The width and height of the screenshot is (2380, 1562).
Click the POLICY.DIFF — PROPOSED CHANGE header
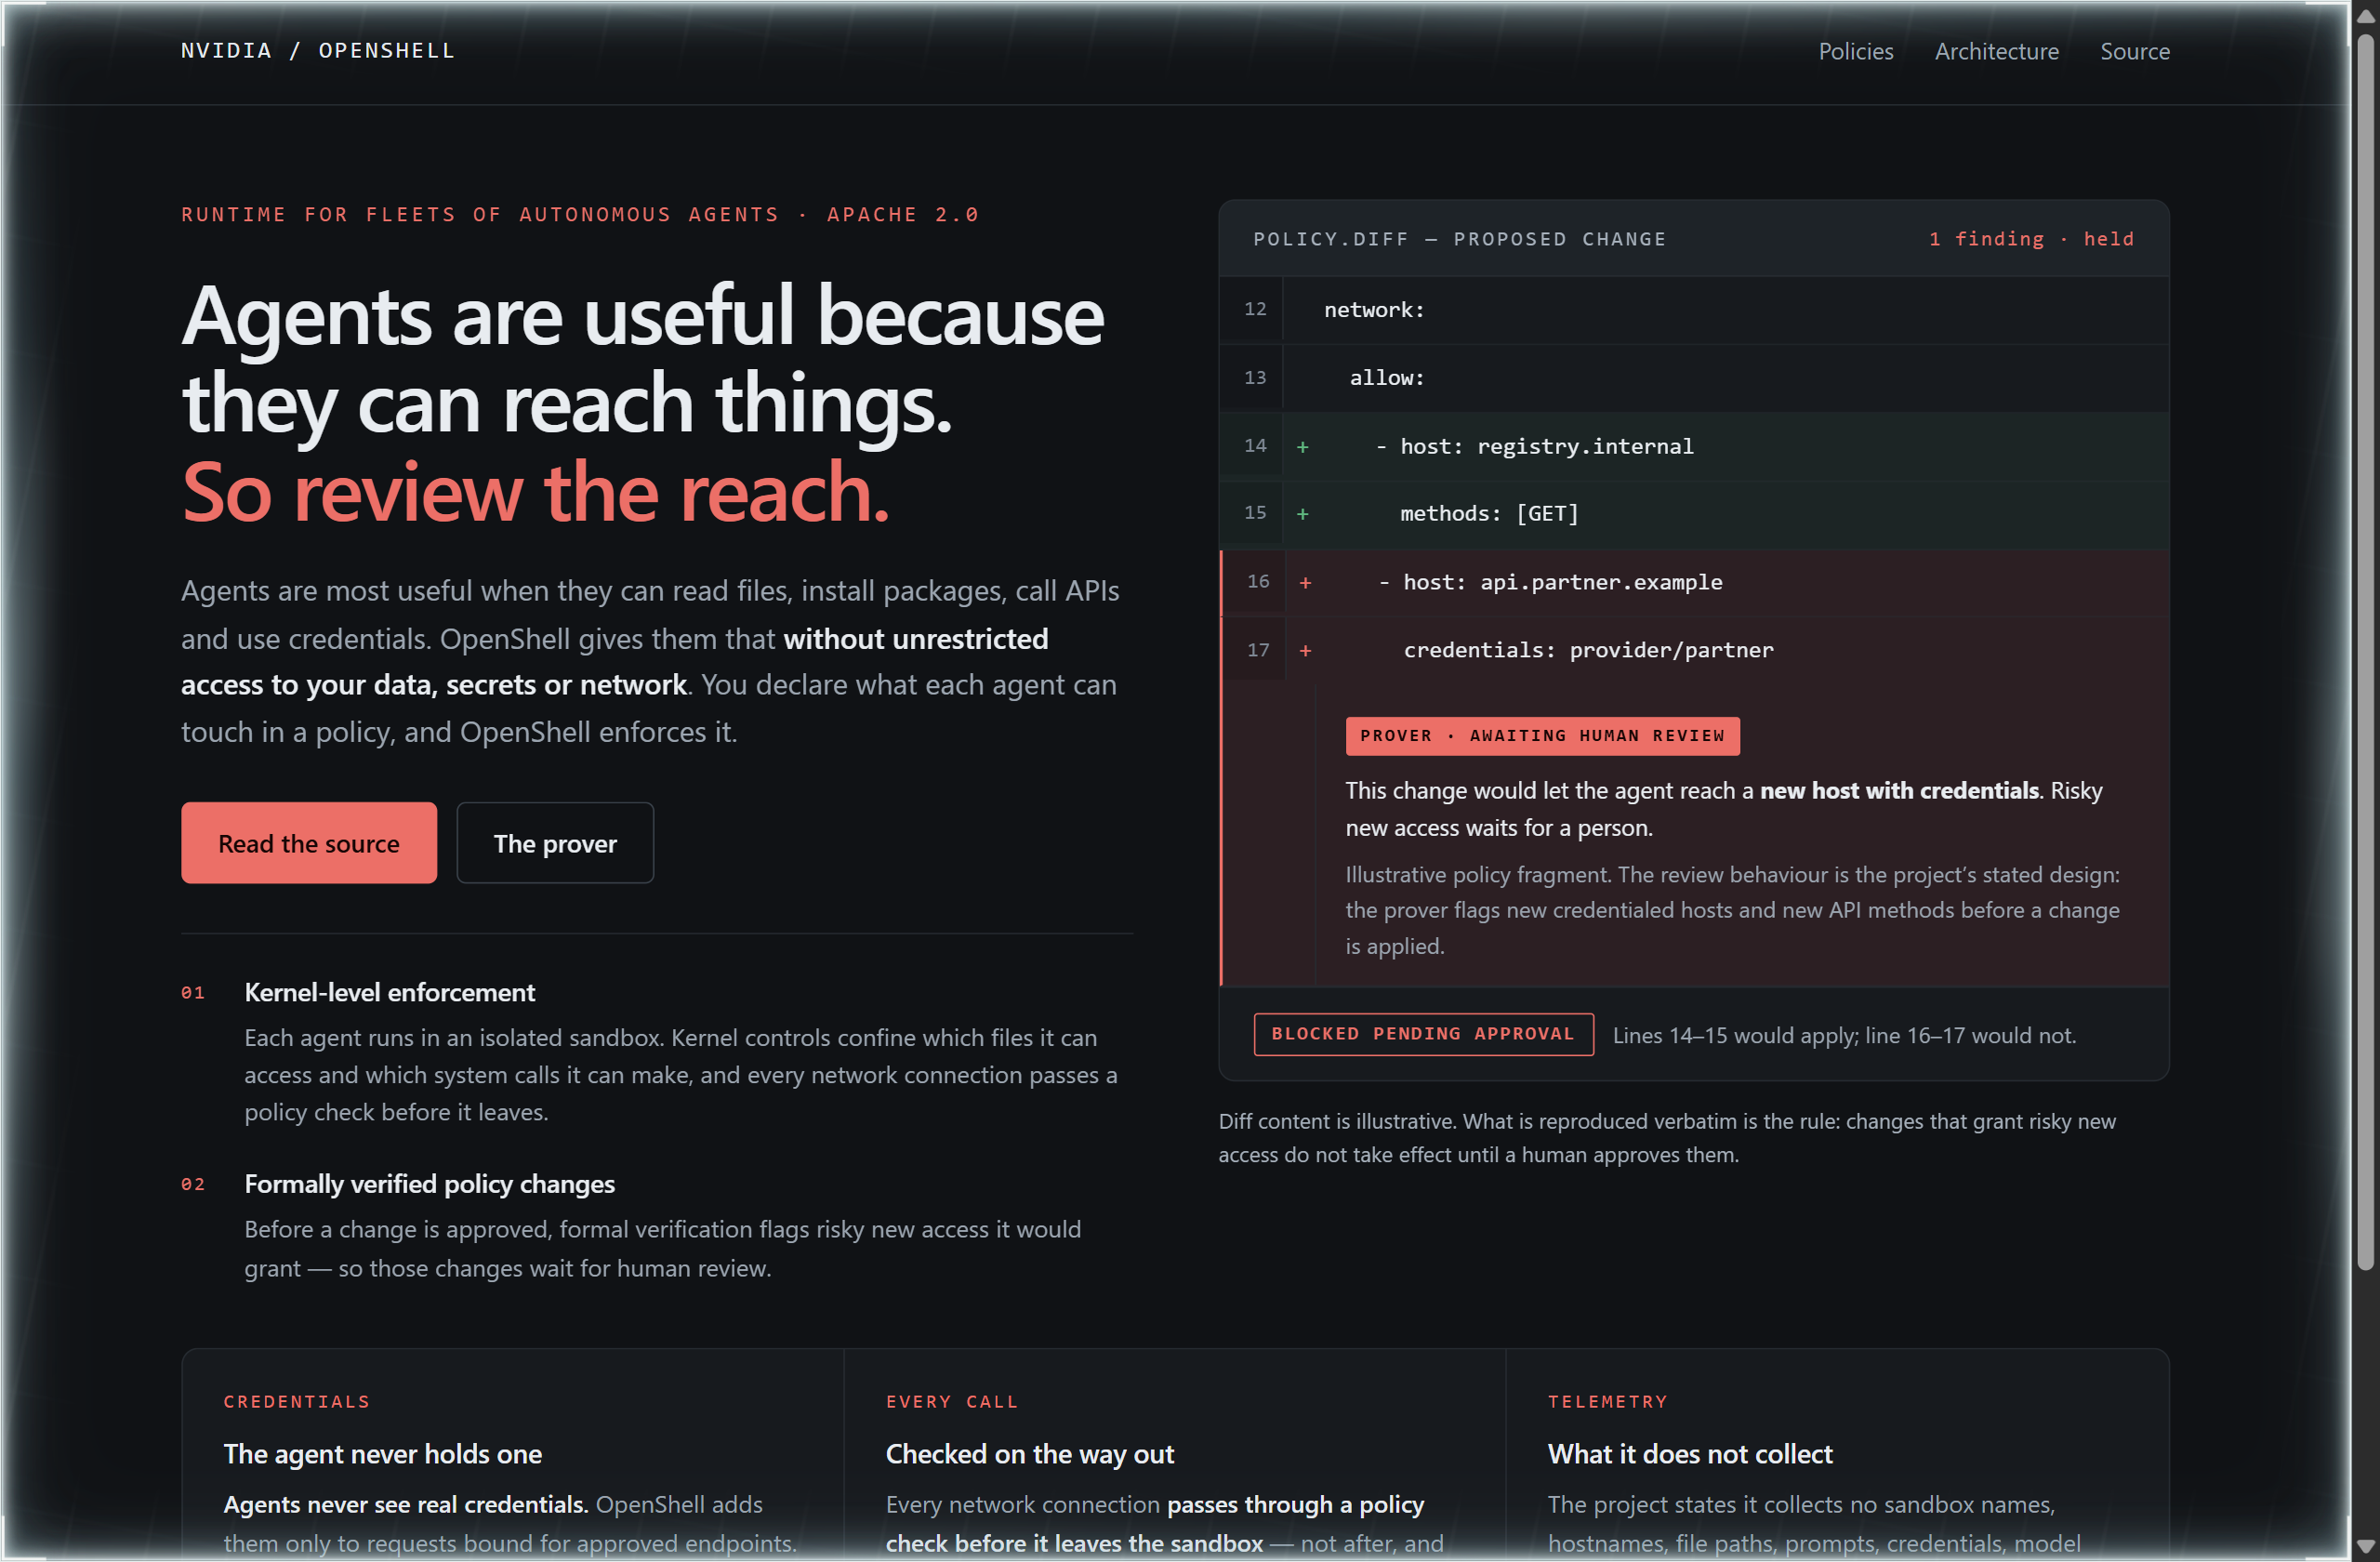pos(1459,239)
